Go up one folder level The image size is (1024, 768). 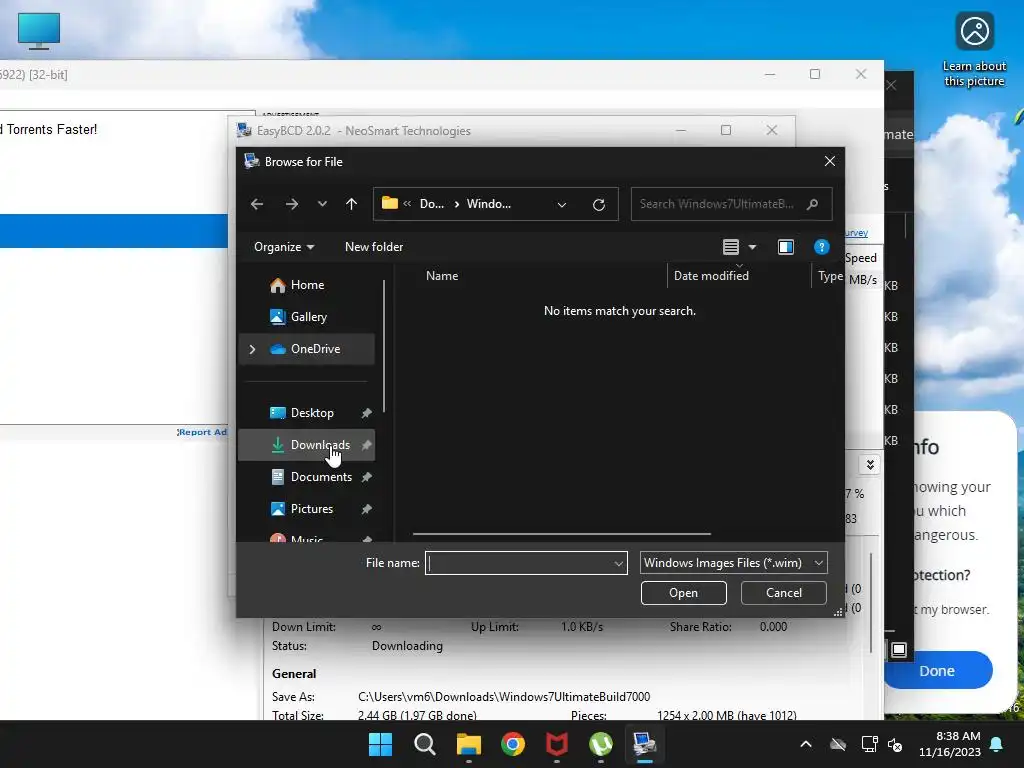[351, 204]
